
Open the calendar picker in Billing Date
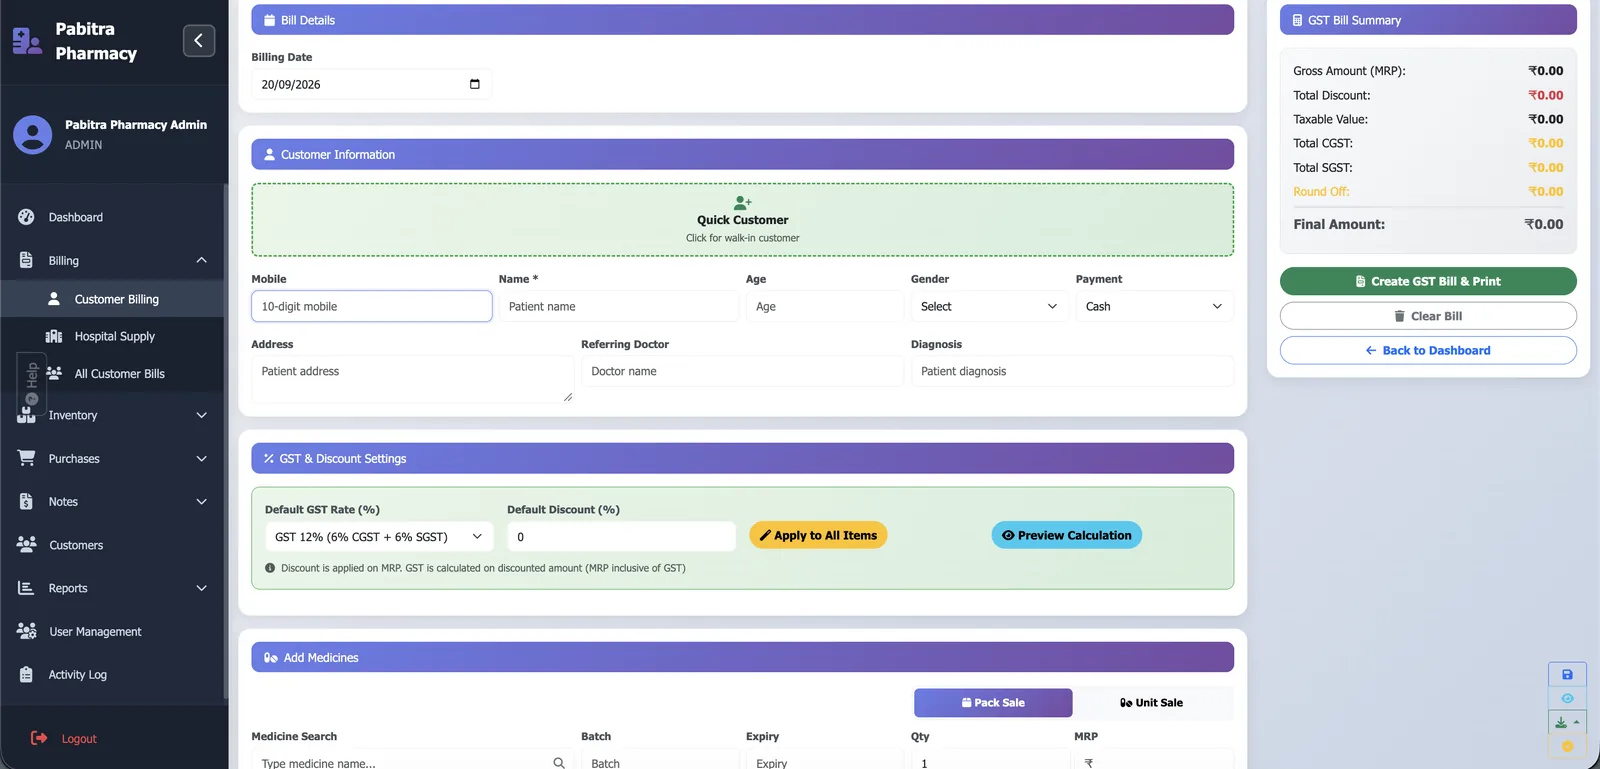[474, 84]
